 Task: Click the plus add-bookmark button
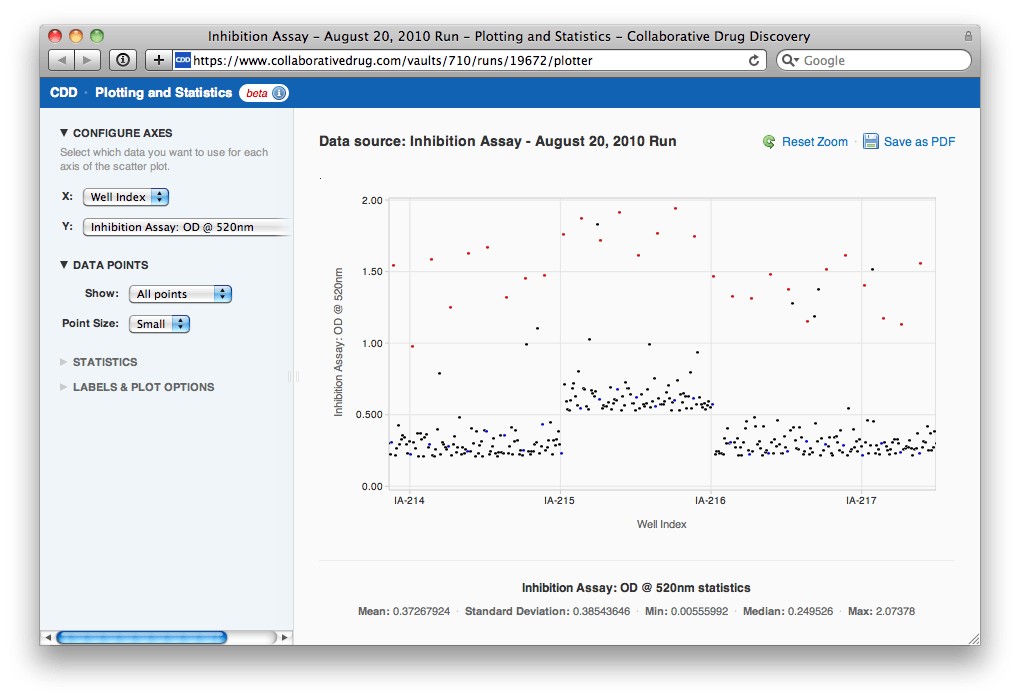click(158, 61)
